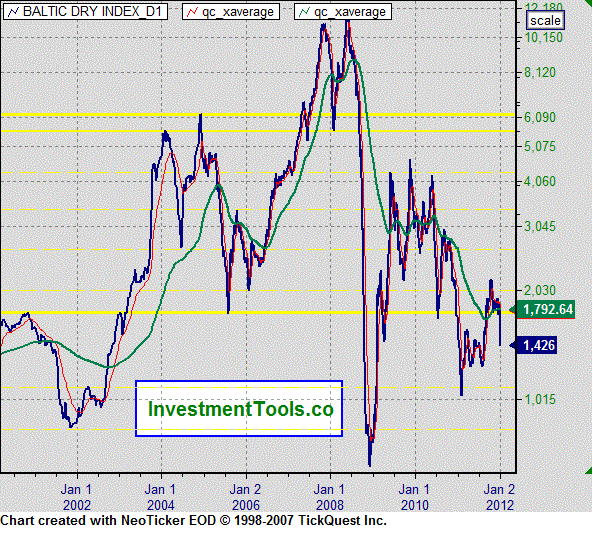Click the 6,090 price axis label

tap(540, 117)
